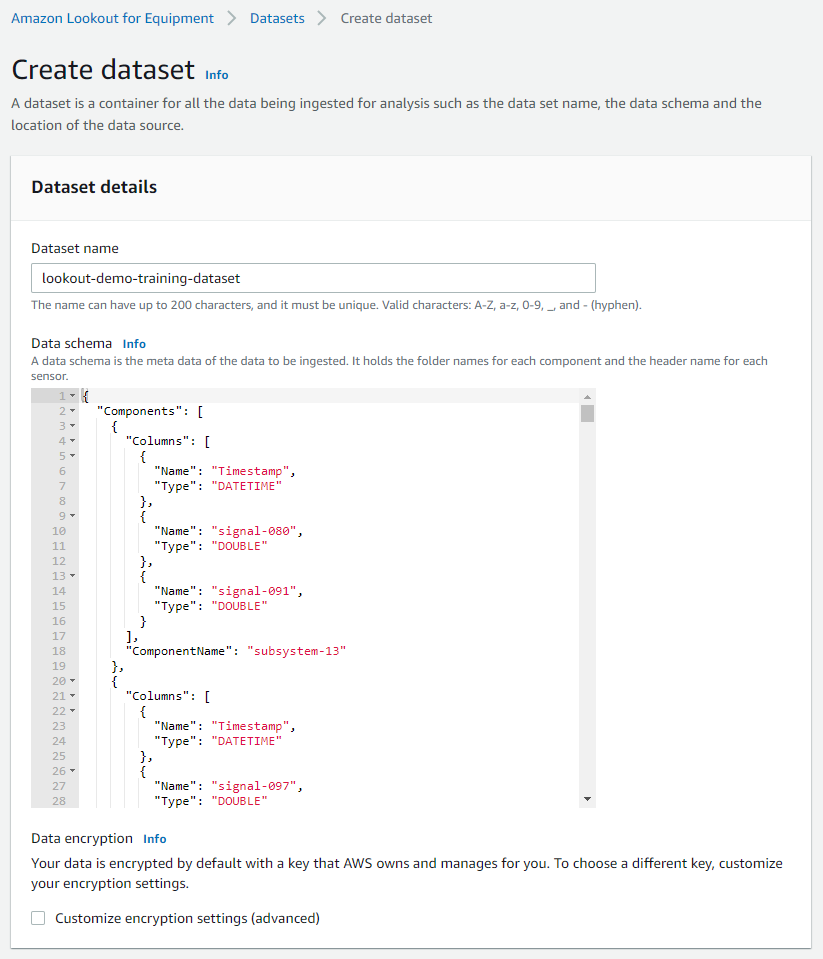Collapse fold arrow on editor line 9

(72, 516)
